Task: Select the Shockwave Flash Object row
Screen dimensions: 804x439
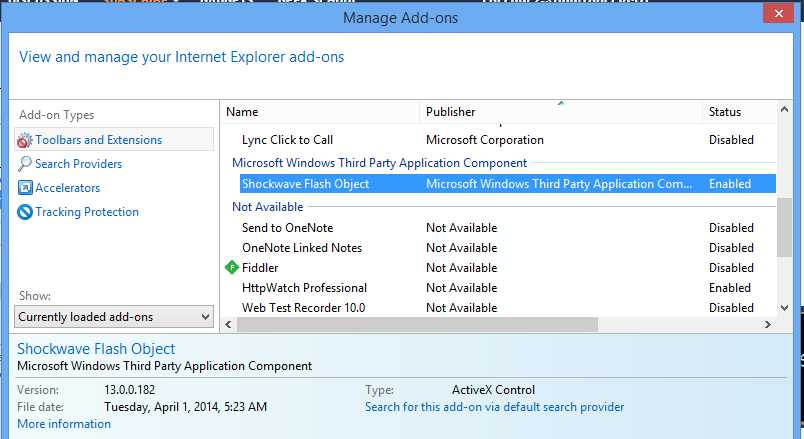Action: point(508,184)
